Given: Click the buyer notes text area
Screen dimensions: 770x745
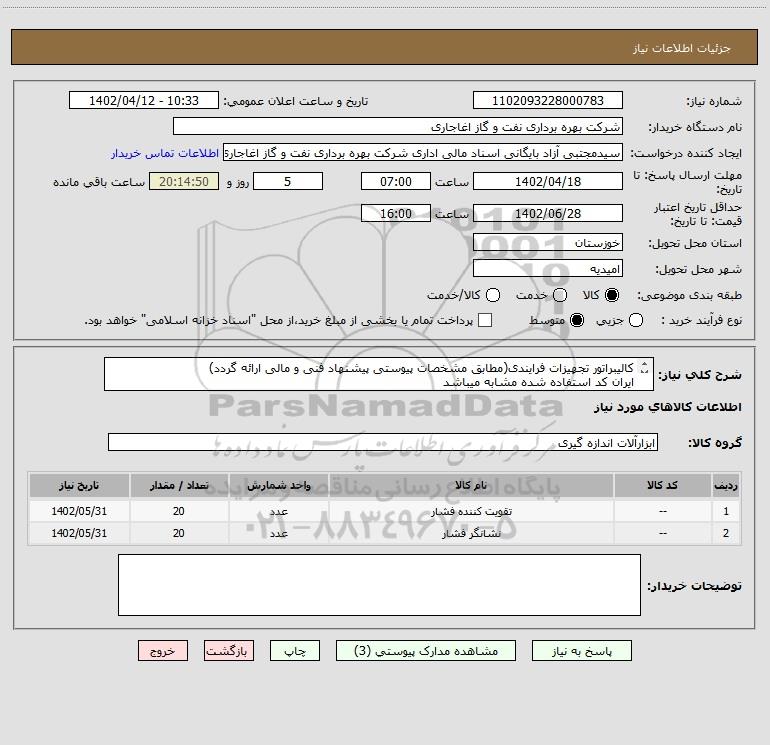Looking at the screenshot, I should (379, 584).
